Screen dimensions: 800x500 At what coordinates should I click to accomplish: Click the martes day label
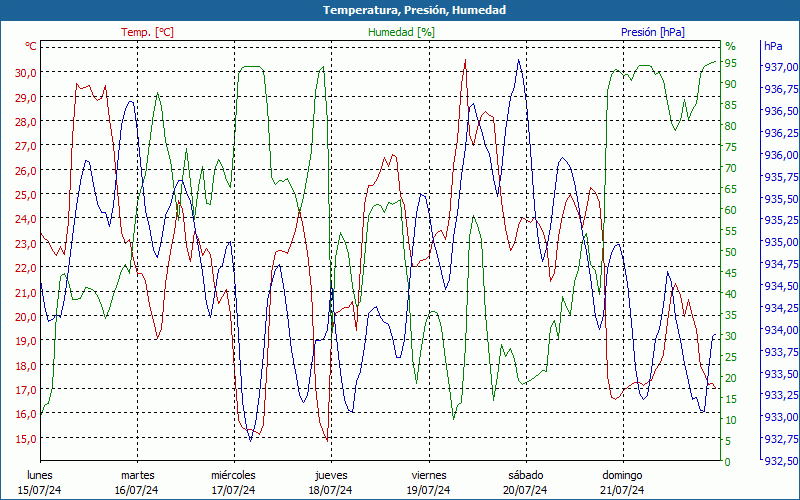tap(137, 476)
